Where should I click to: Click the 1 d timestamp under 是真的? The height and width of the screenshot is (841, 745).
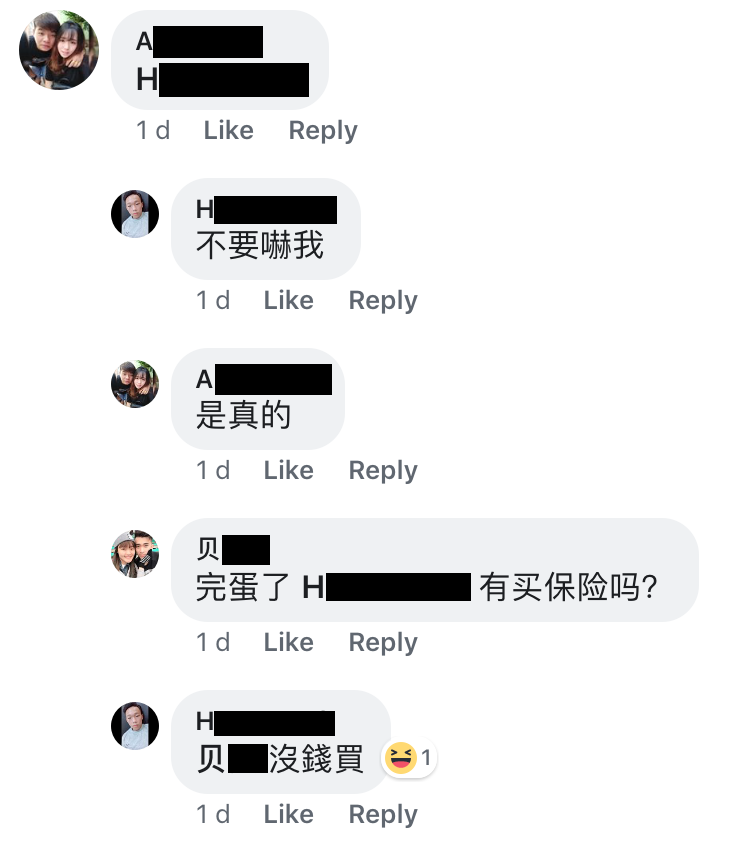[x=213, y=470]
